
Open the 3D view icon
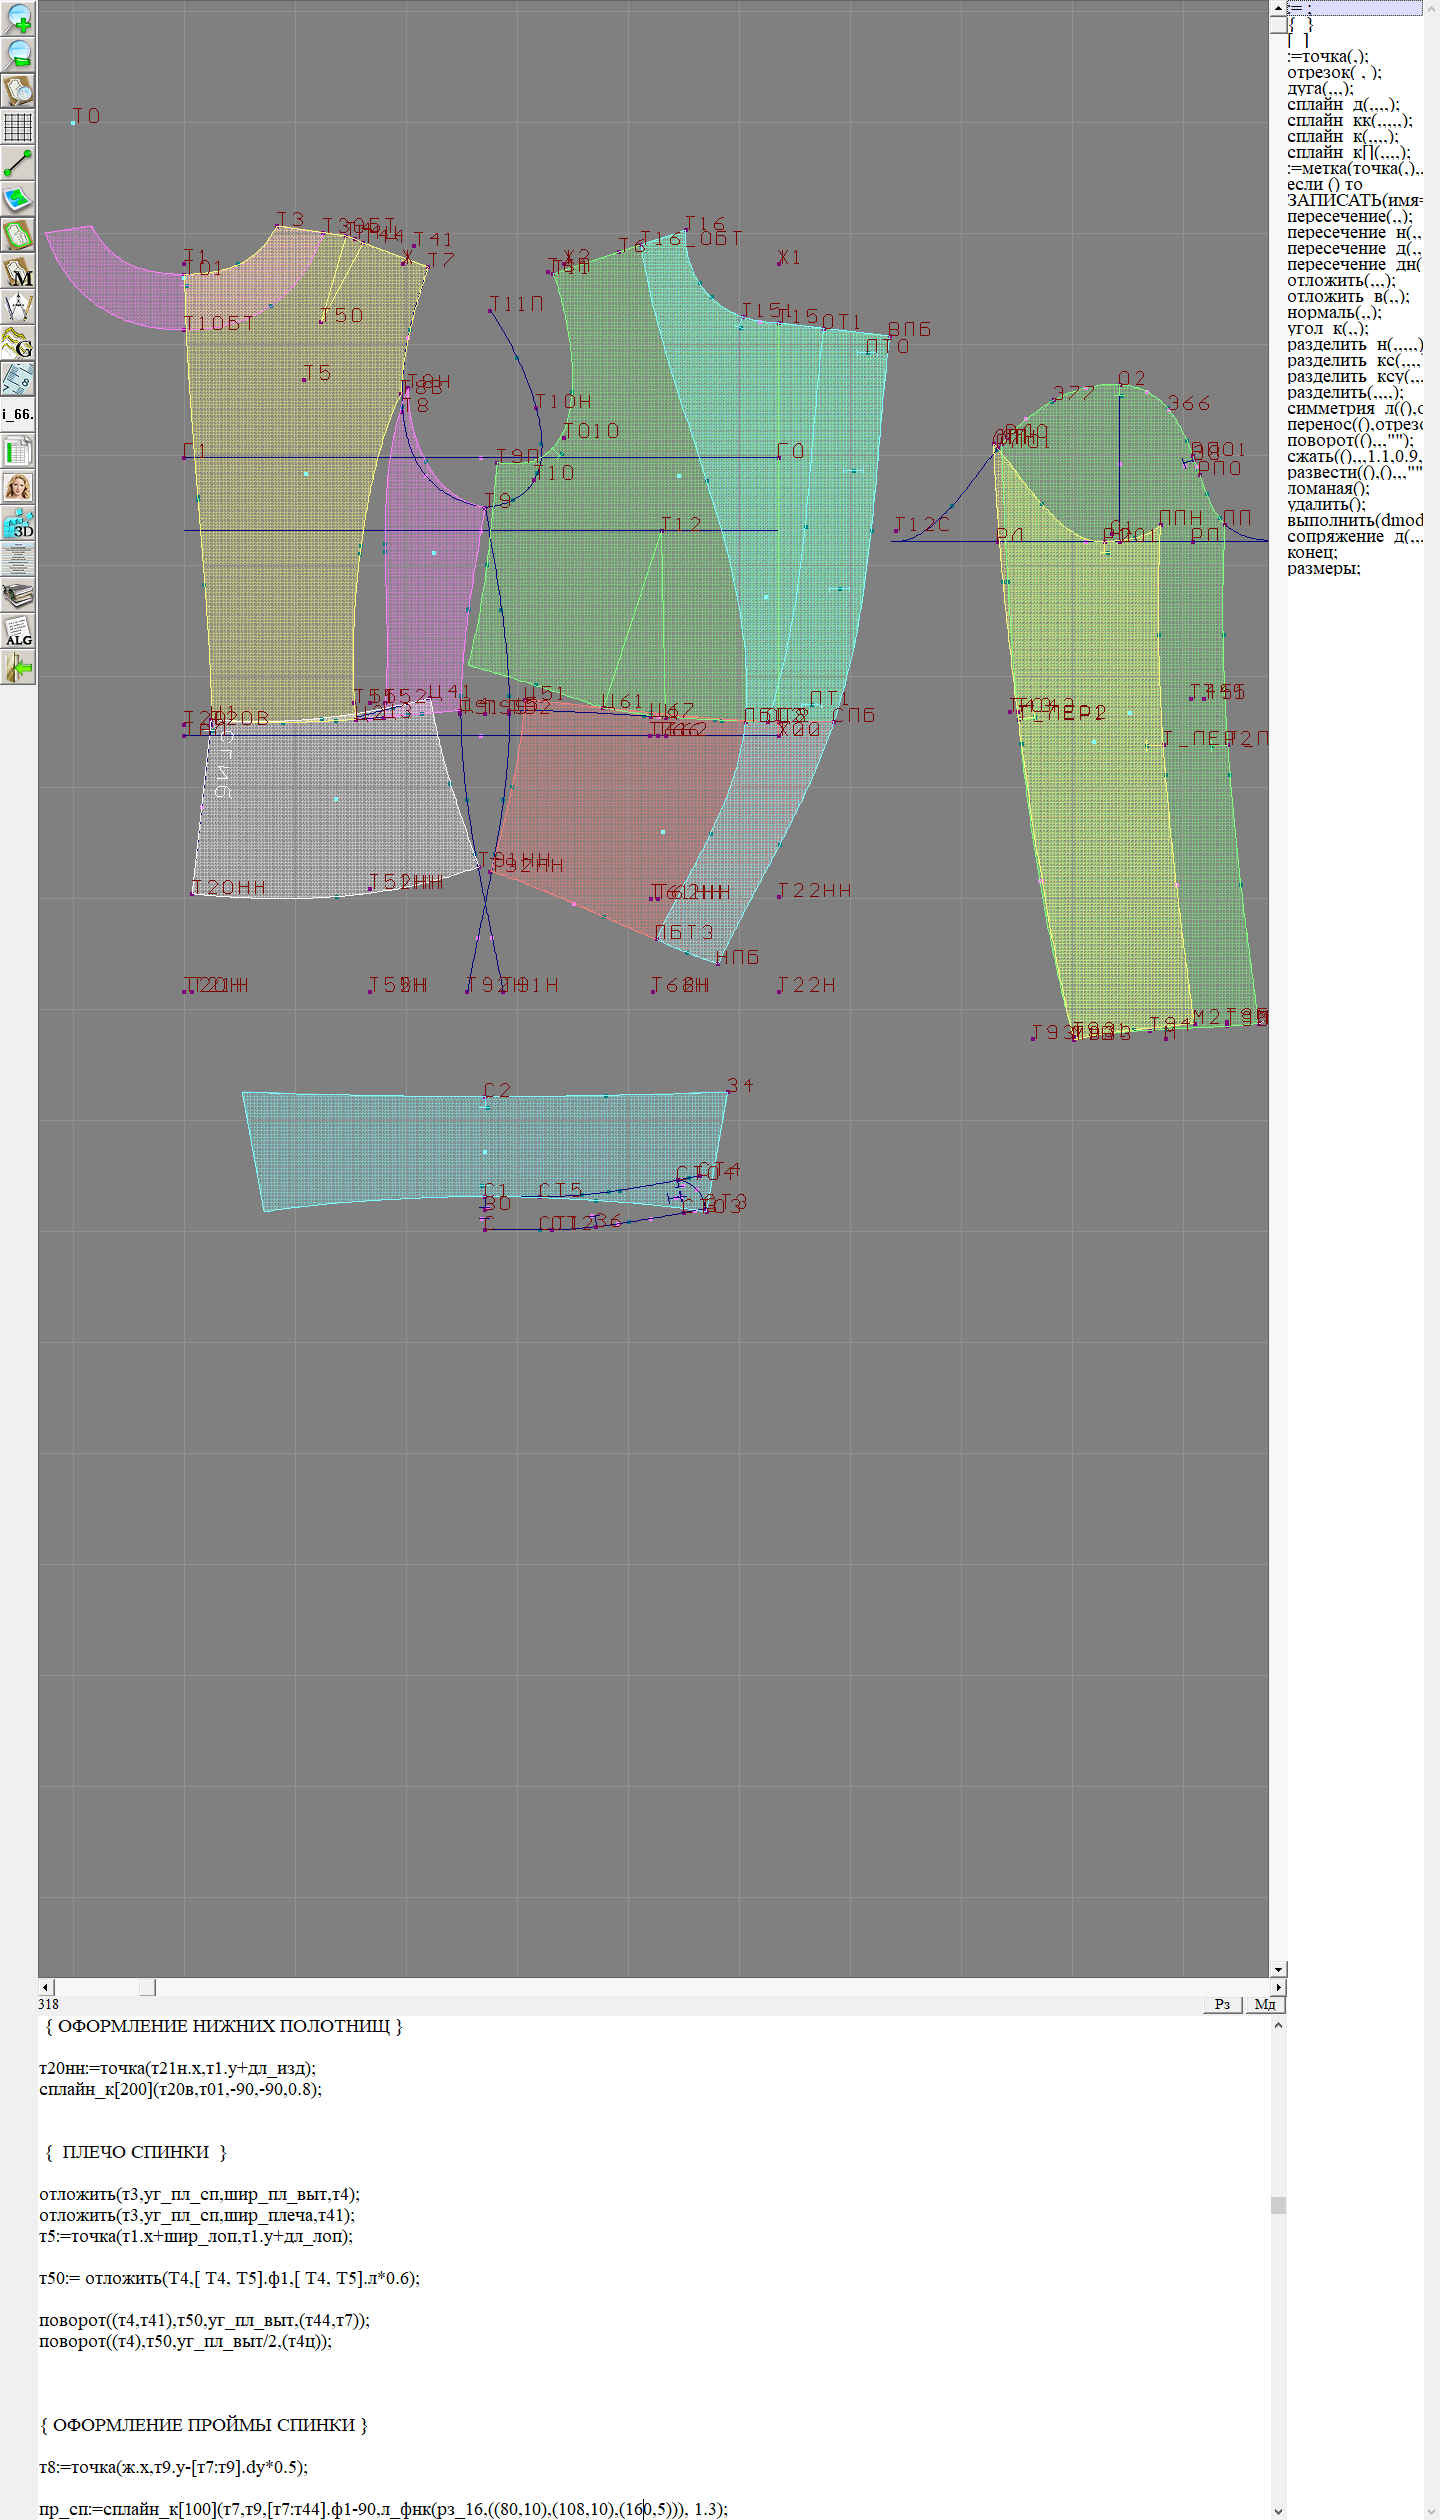click(18, 523)
